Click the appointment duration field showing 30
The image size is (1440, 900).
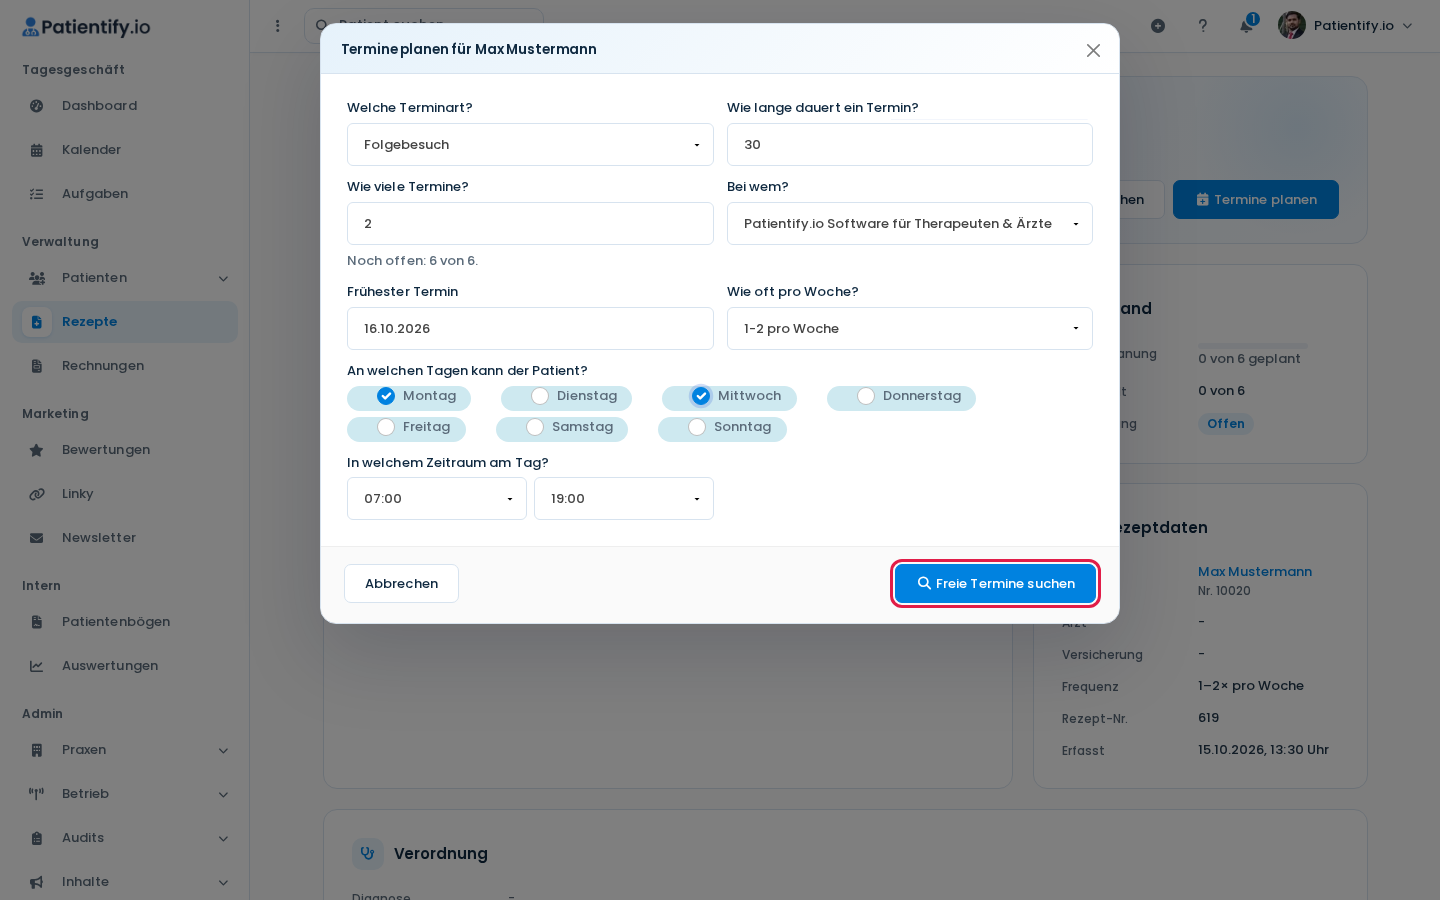[x=910, y=145]
